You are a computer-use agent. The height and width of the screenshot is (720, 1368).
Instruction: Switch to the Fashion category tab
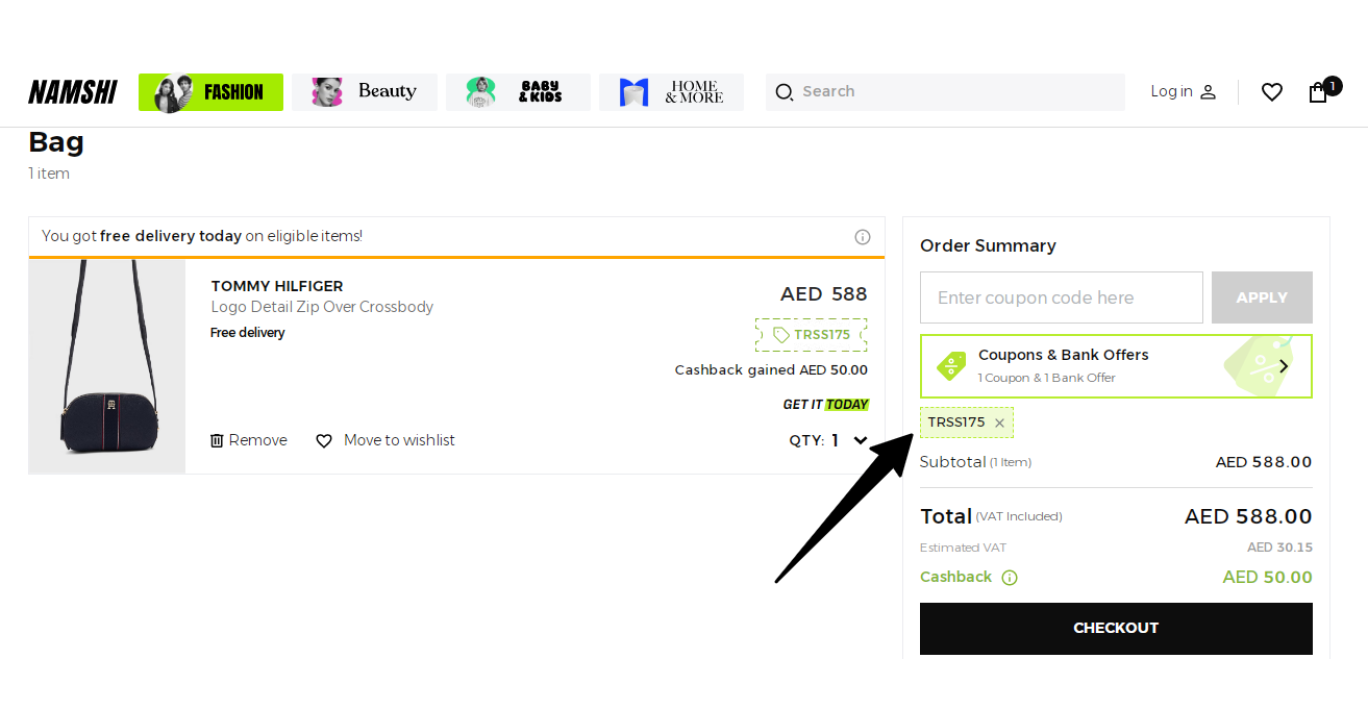click(210, 92)
